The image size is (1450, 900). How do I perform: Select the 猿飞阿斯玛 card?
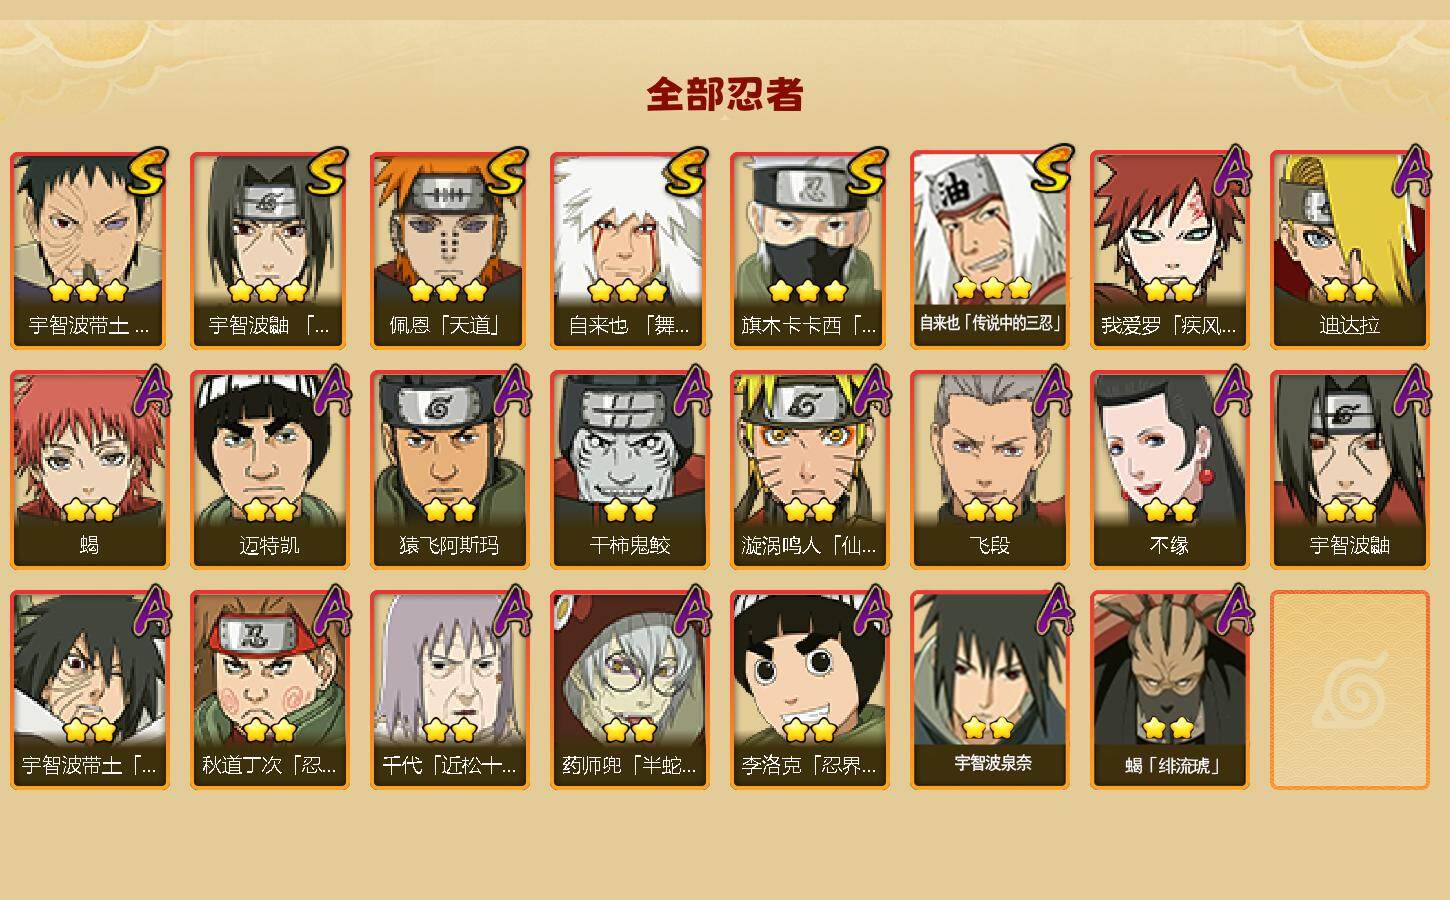449,470
